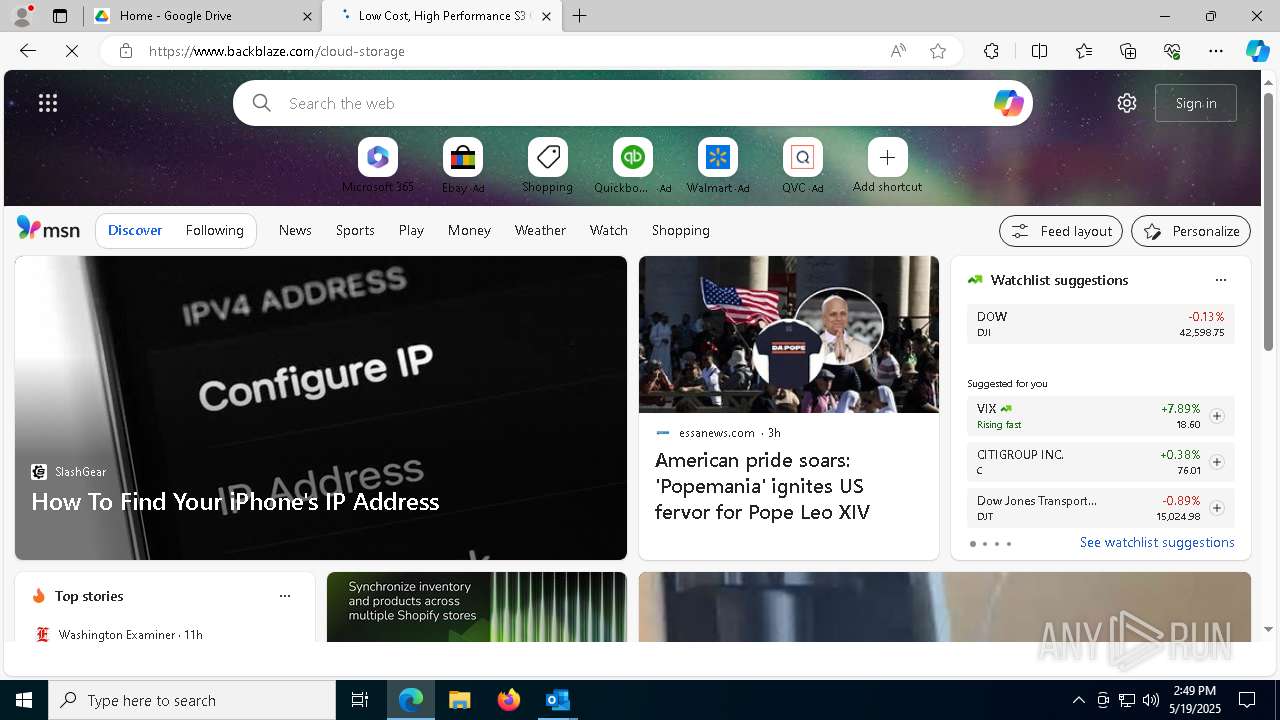Open Outlook from the taskbar
The width and height of the screenshot is (1280, 720).
click(x=558, y=700)
